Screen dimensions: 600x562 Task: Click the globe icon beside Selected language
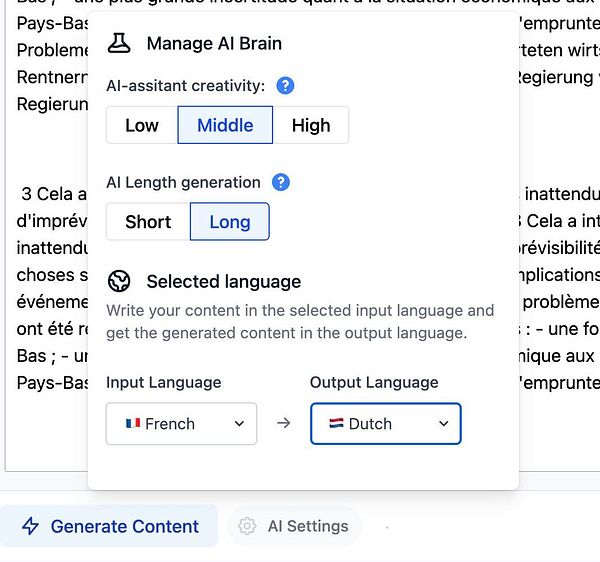[120, 281]
